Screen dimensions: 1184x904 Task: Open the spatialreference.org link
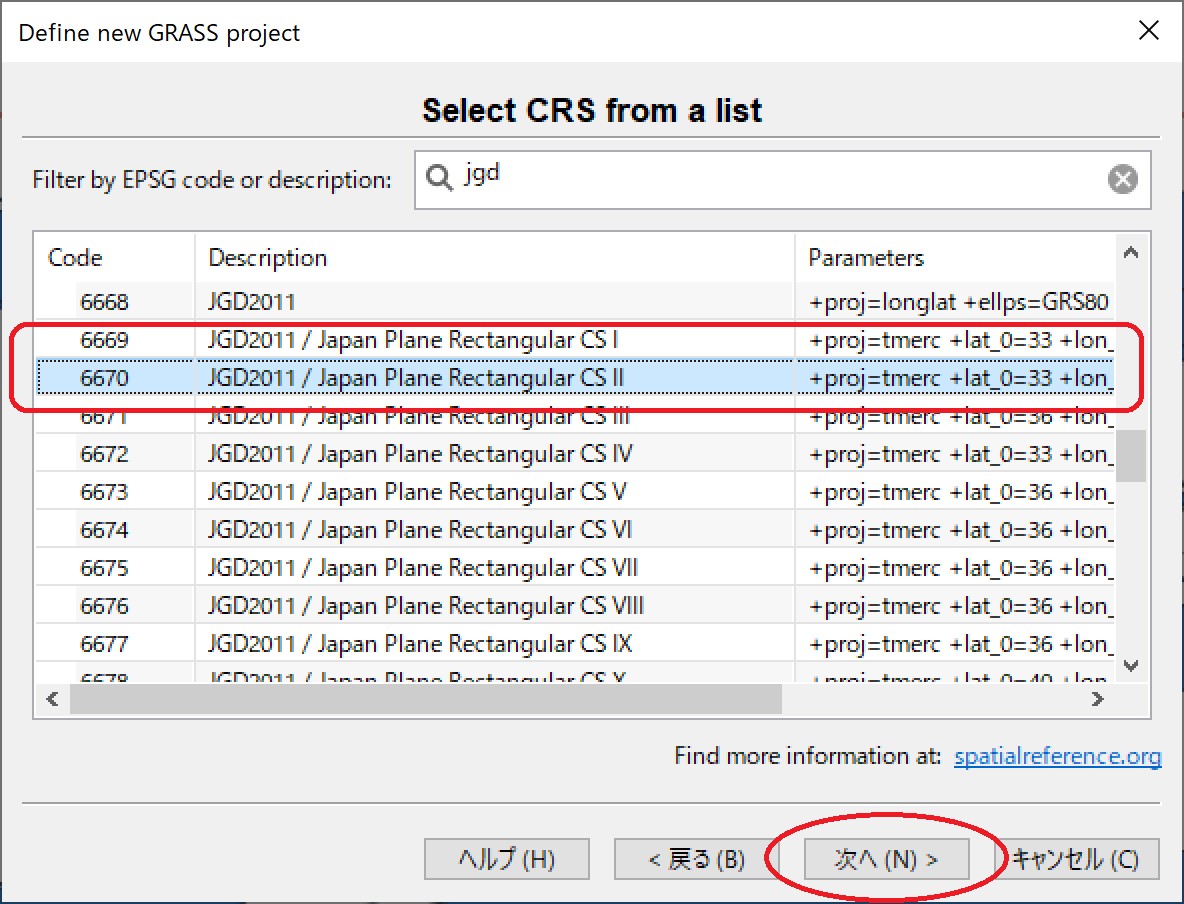(1057, 756)
